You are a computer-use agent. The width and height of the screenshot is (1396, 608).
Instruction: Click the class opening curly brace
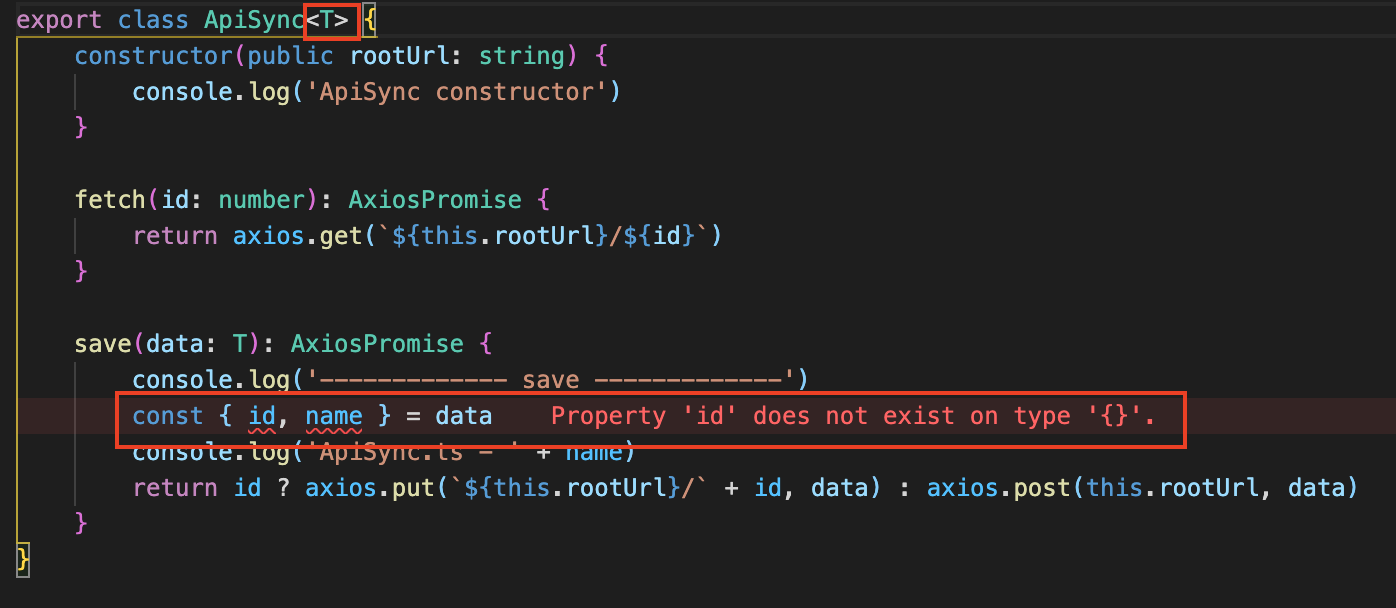pyautogui.click(x=370, y=20)
